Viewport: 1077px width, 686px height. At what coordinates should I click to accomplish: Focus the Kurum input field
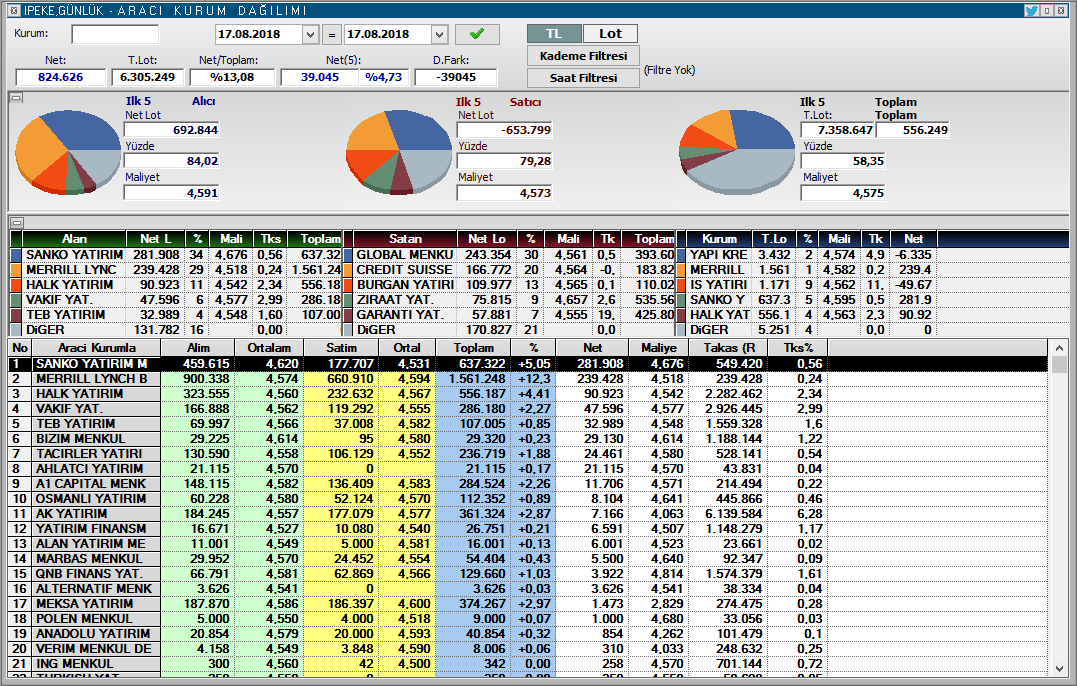[x=115, y=34]
